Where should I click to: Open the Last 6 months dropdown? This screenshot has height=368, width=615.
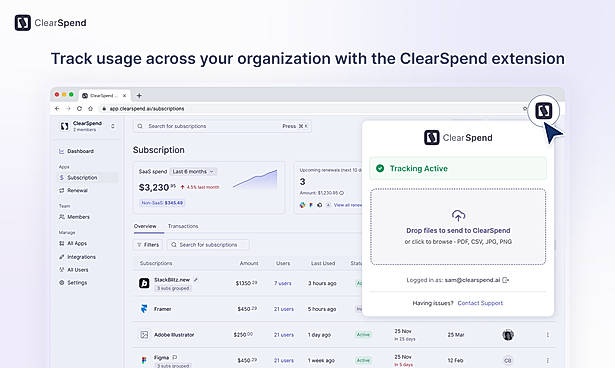193,171
